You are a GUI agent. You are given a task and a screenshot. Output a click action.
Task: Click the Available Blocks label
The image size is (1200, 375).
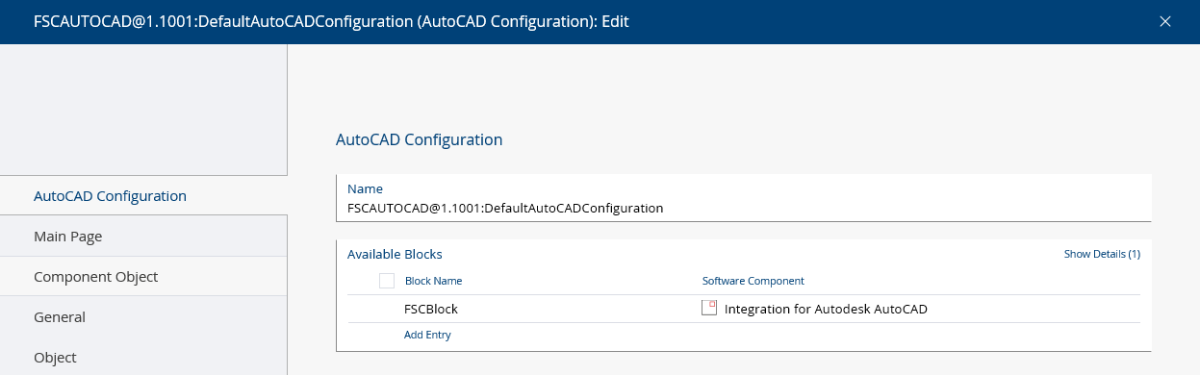394,254
